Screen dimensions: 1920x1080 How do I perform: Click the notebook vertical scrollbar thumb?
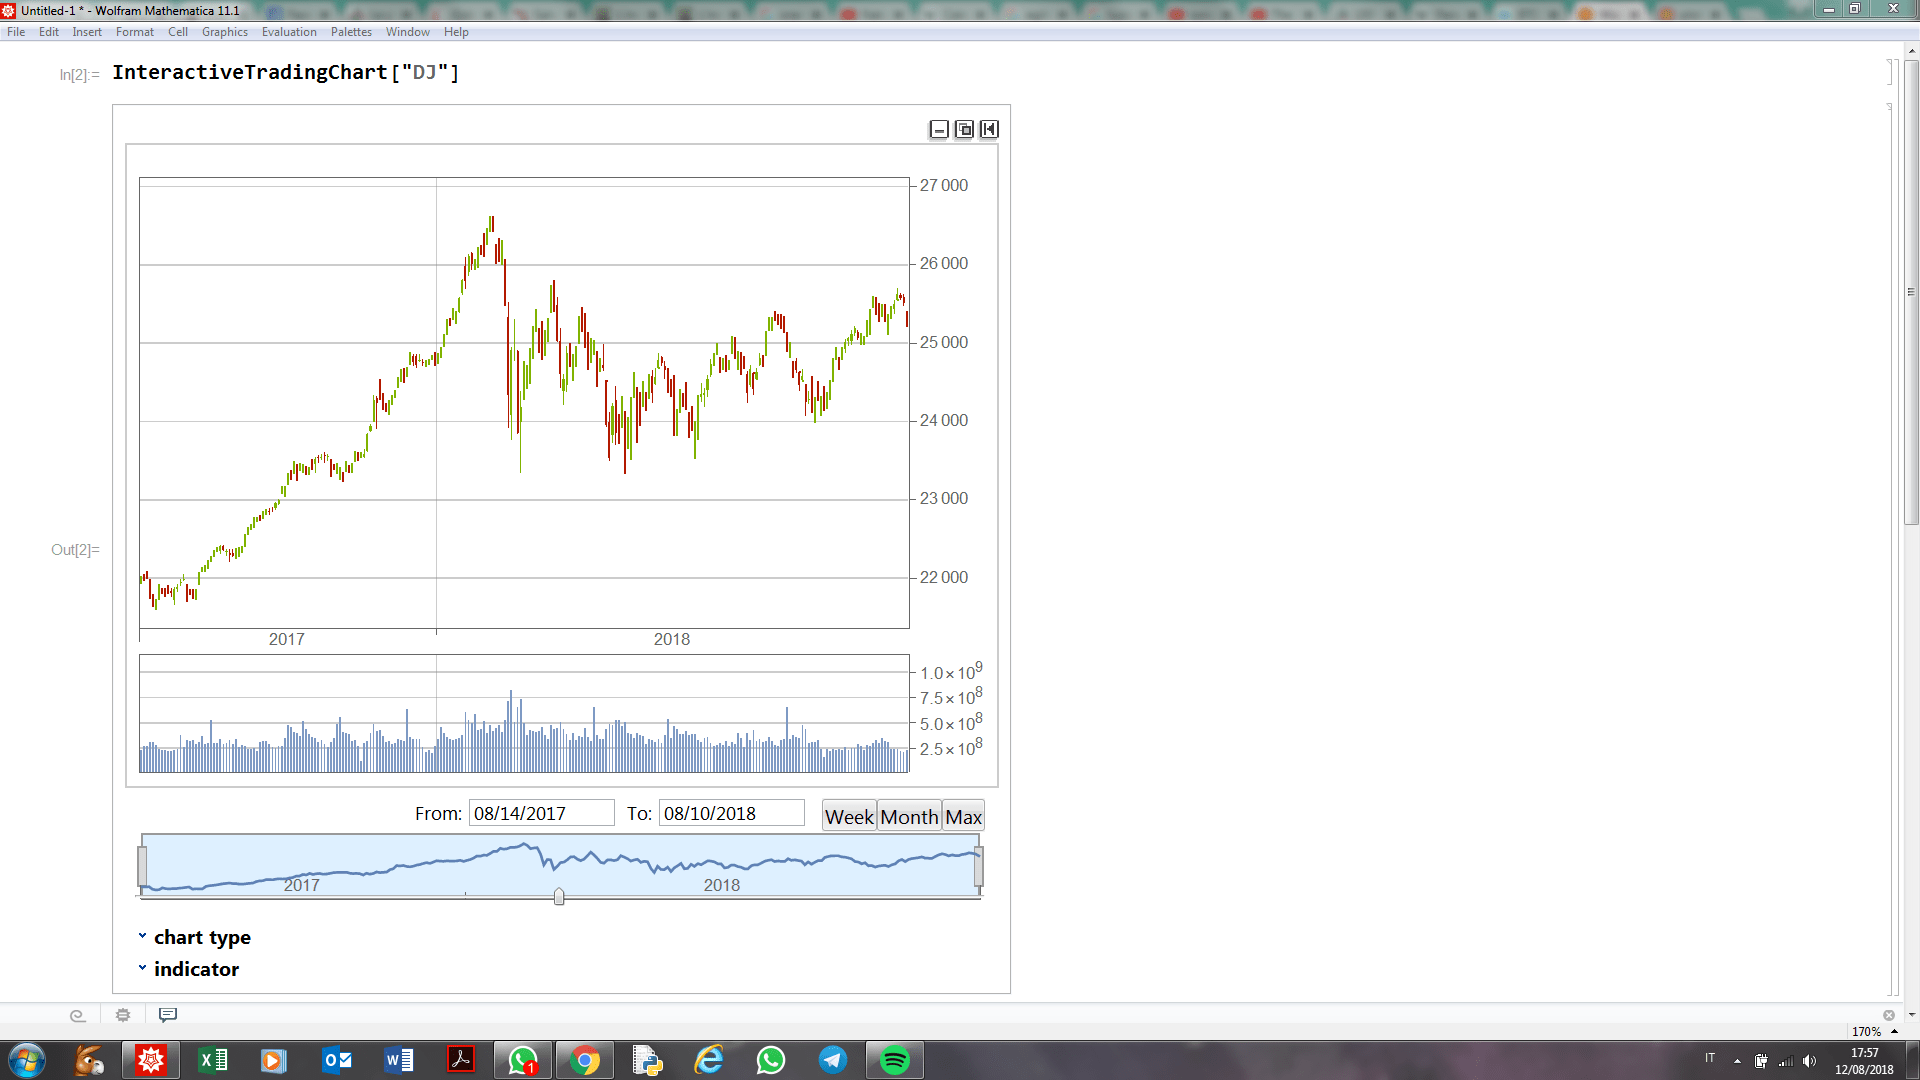point(1911,292)
